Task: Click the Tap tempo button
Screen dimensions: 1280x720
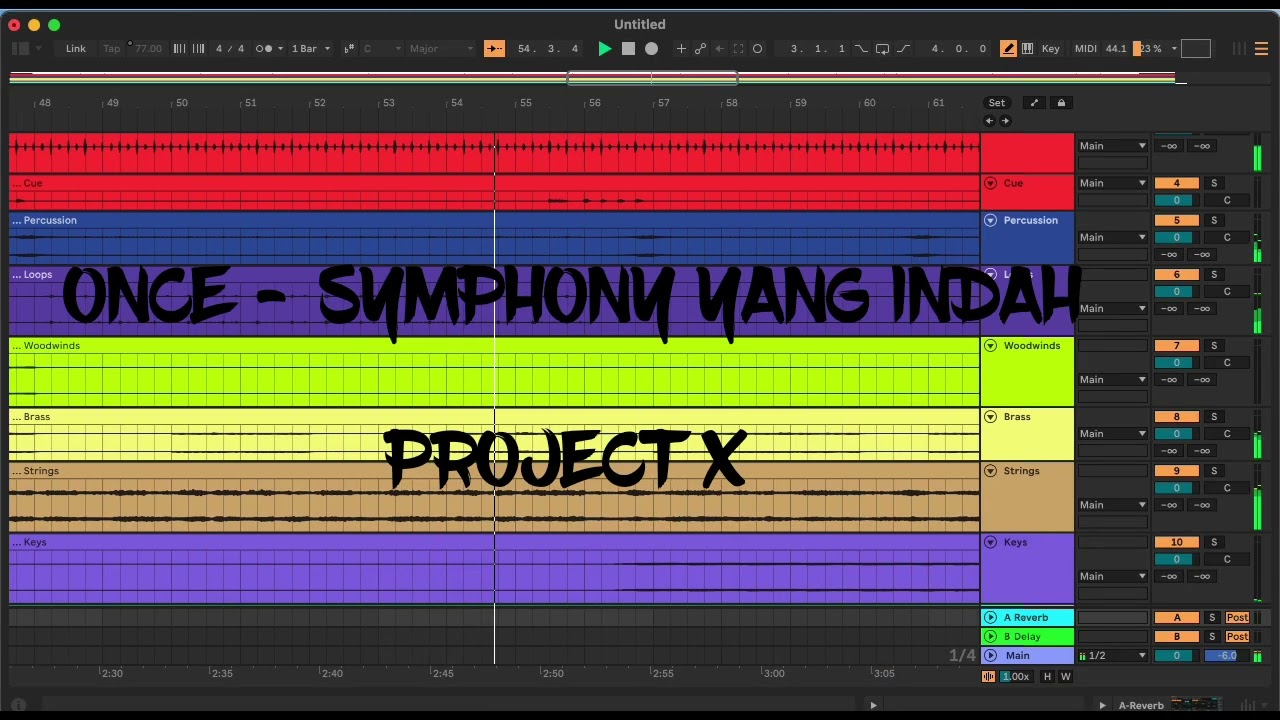Action: click(x=111, y=48)
